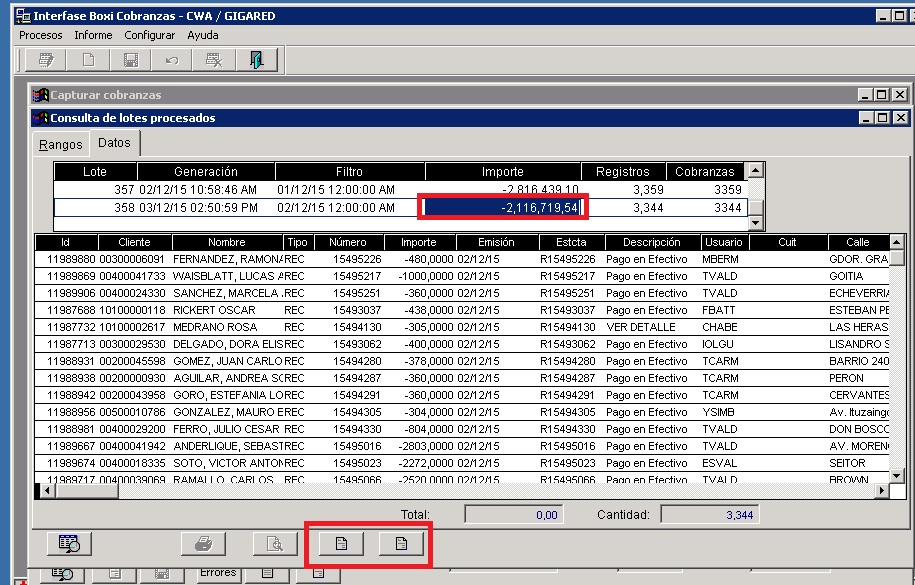Viewport: 915px width, 585px height.
Task: Open print preview with the magnifier document icon
Action: (272, 543)
